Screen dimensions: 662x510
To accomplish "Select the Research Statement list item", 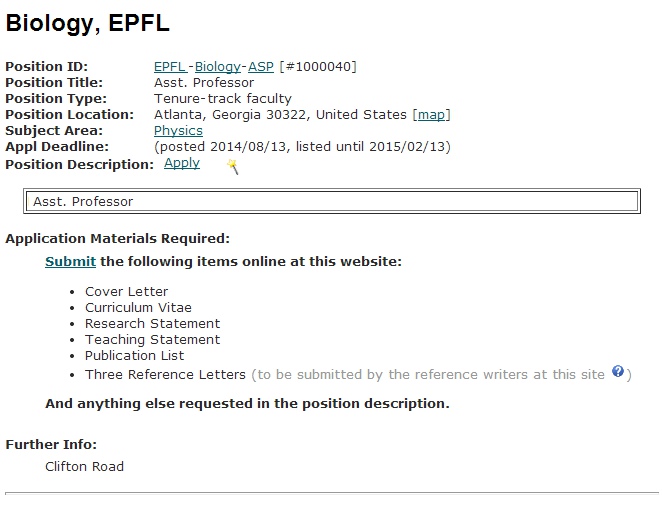I will point(152,324).
